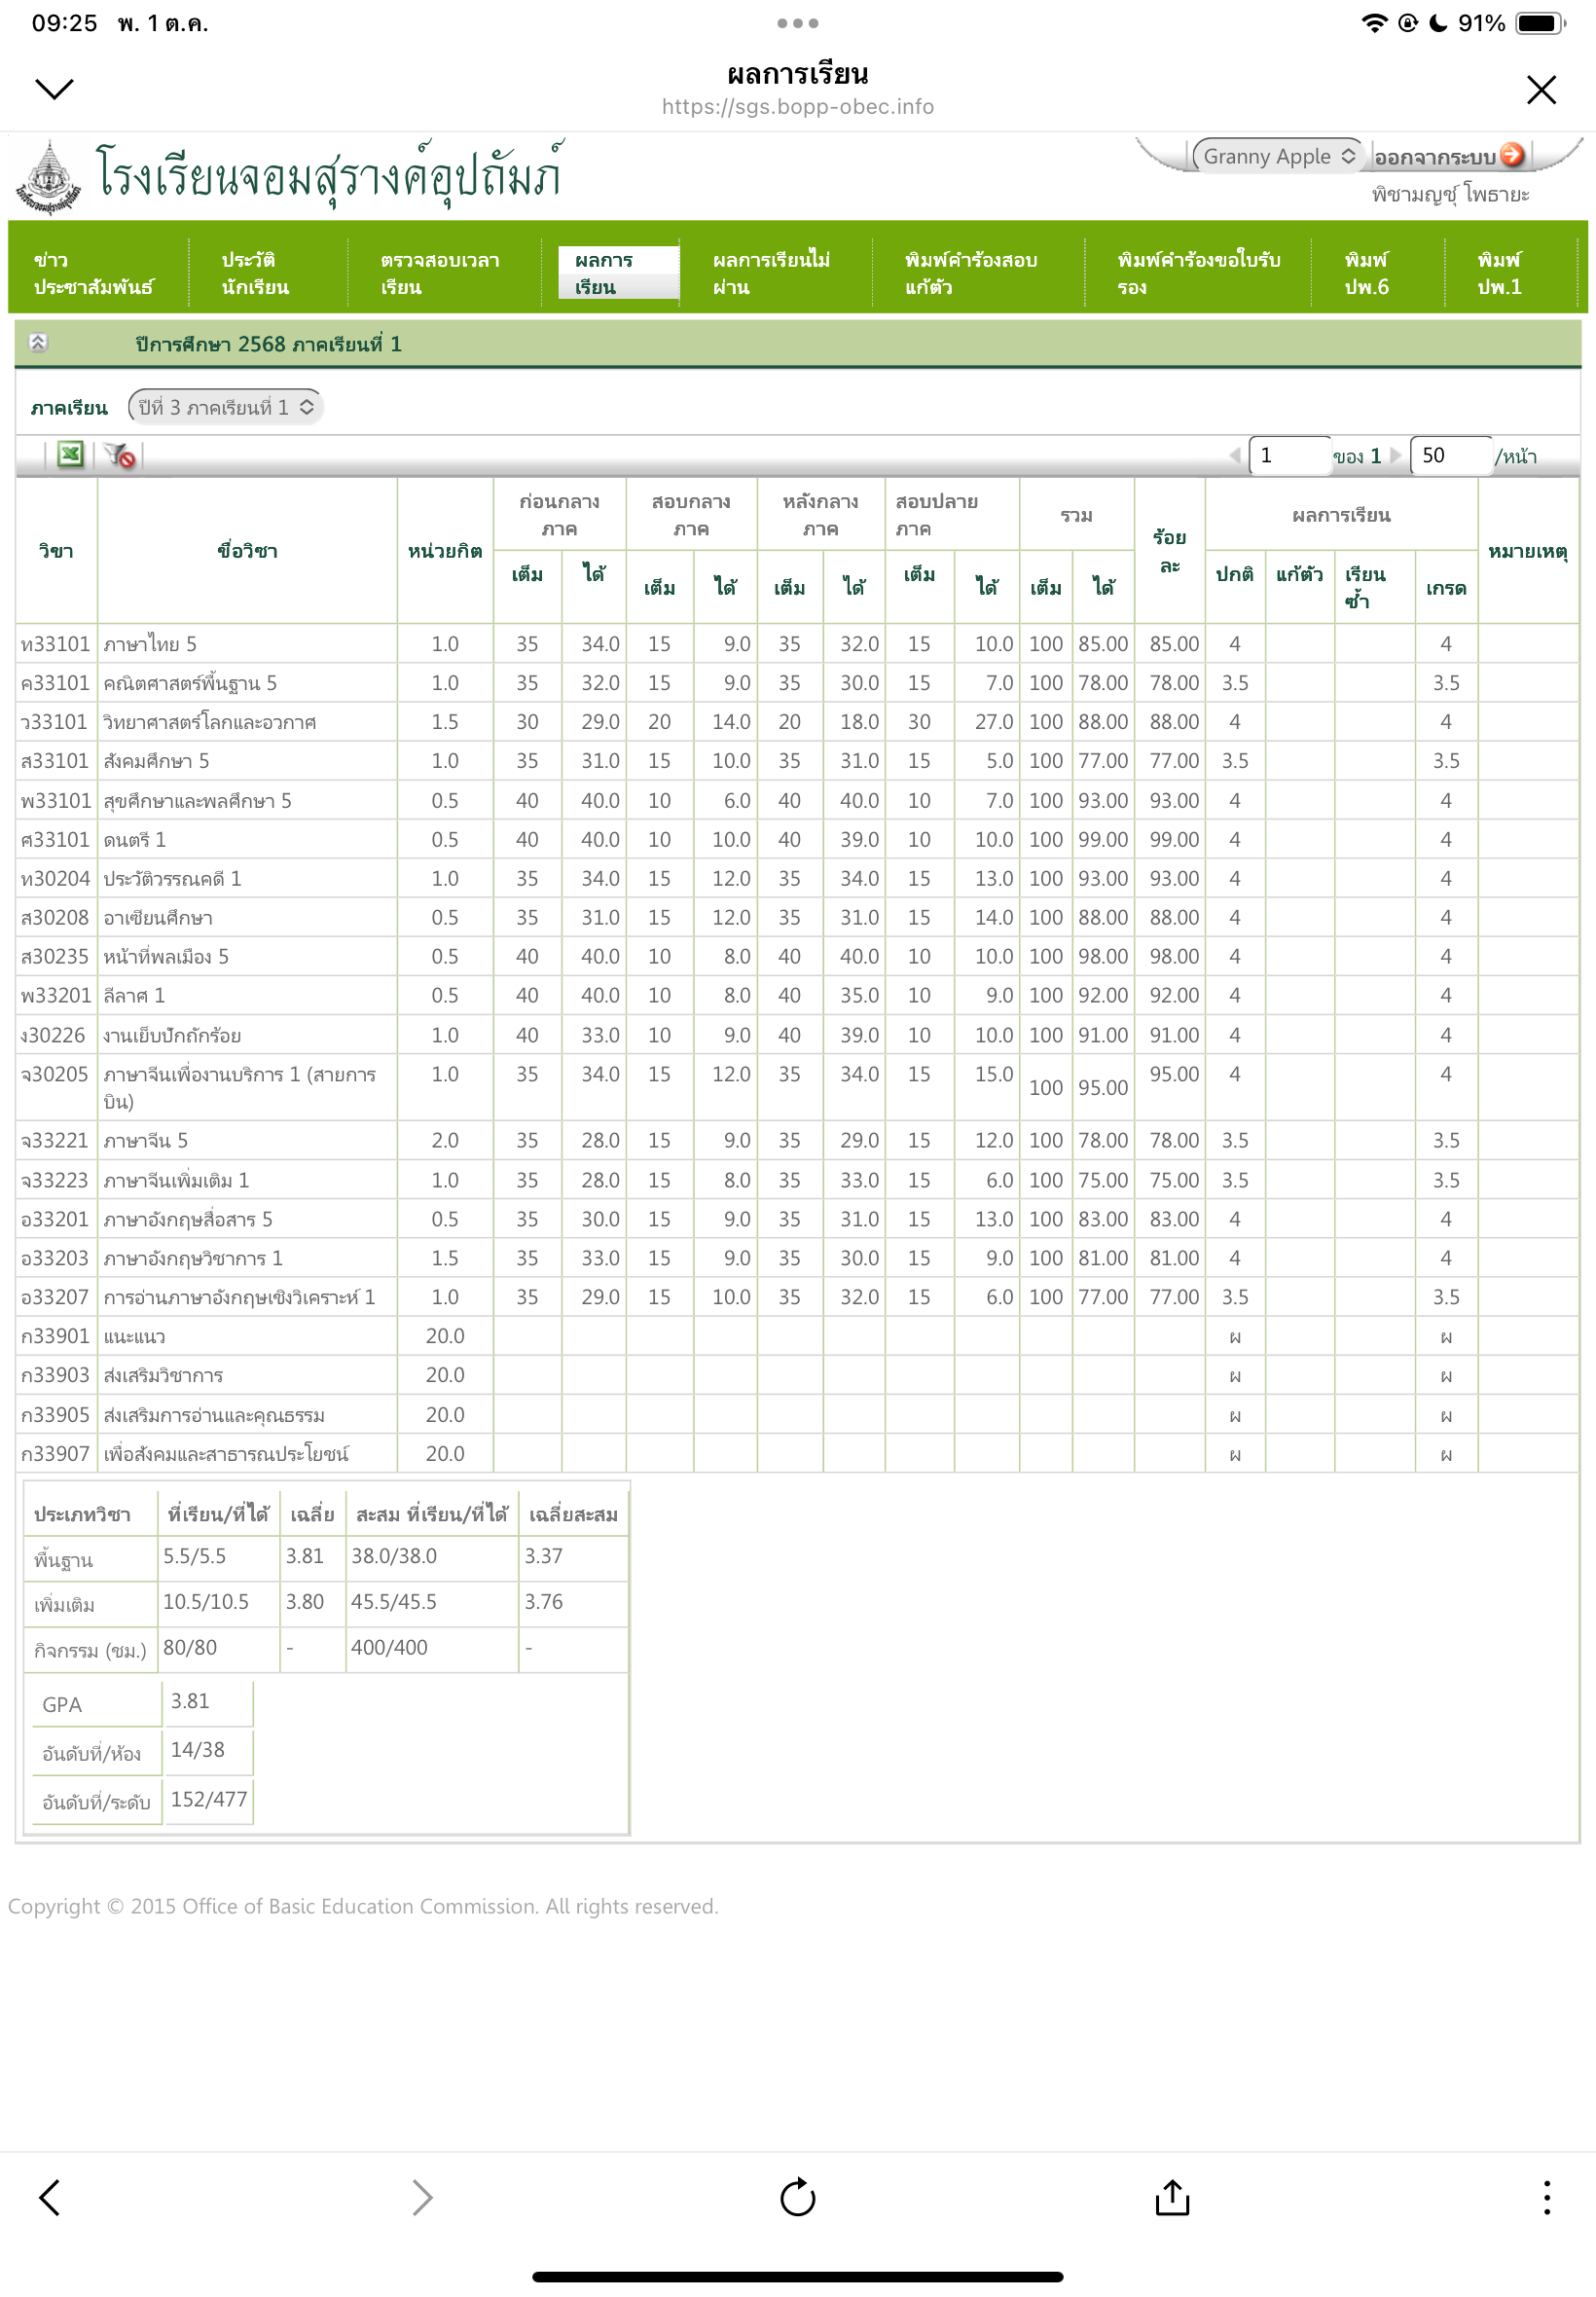Viewport: 1596px width, 2297px height.
Task: Open the พิมพ์ ปพ.6 menu item
Action: point(1366,273)
